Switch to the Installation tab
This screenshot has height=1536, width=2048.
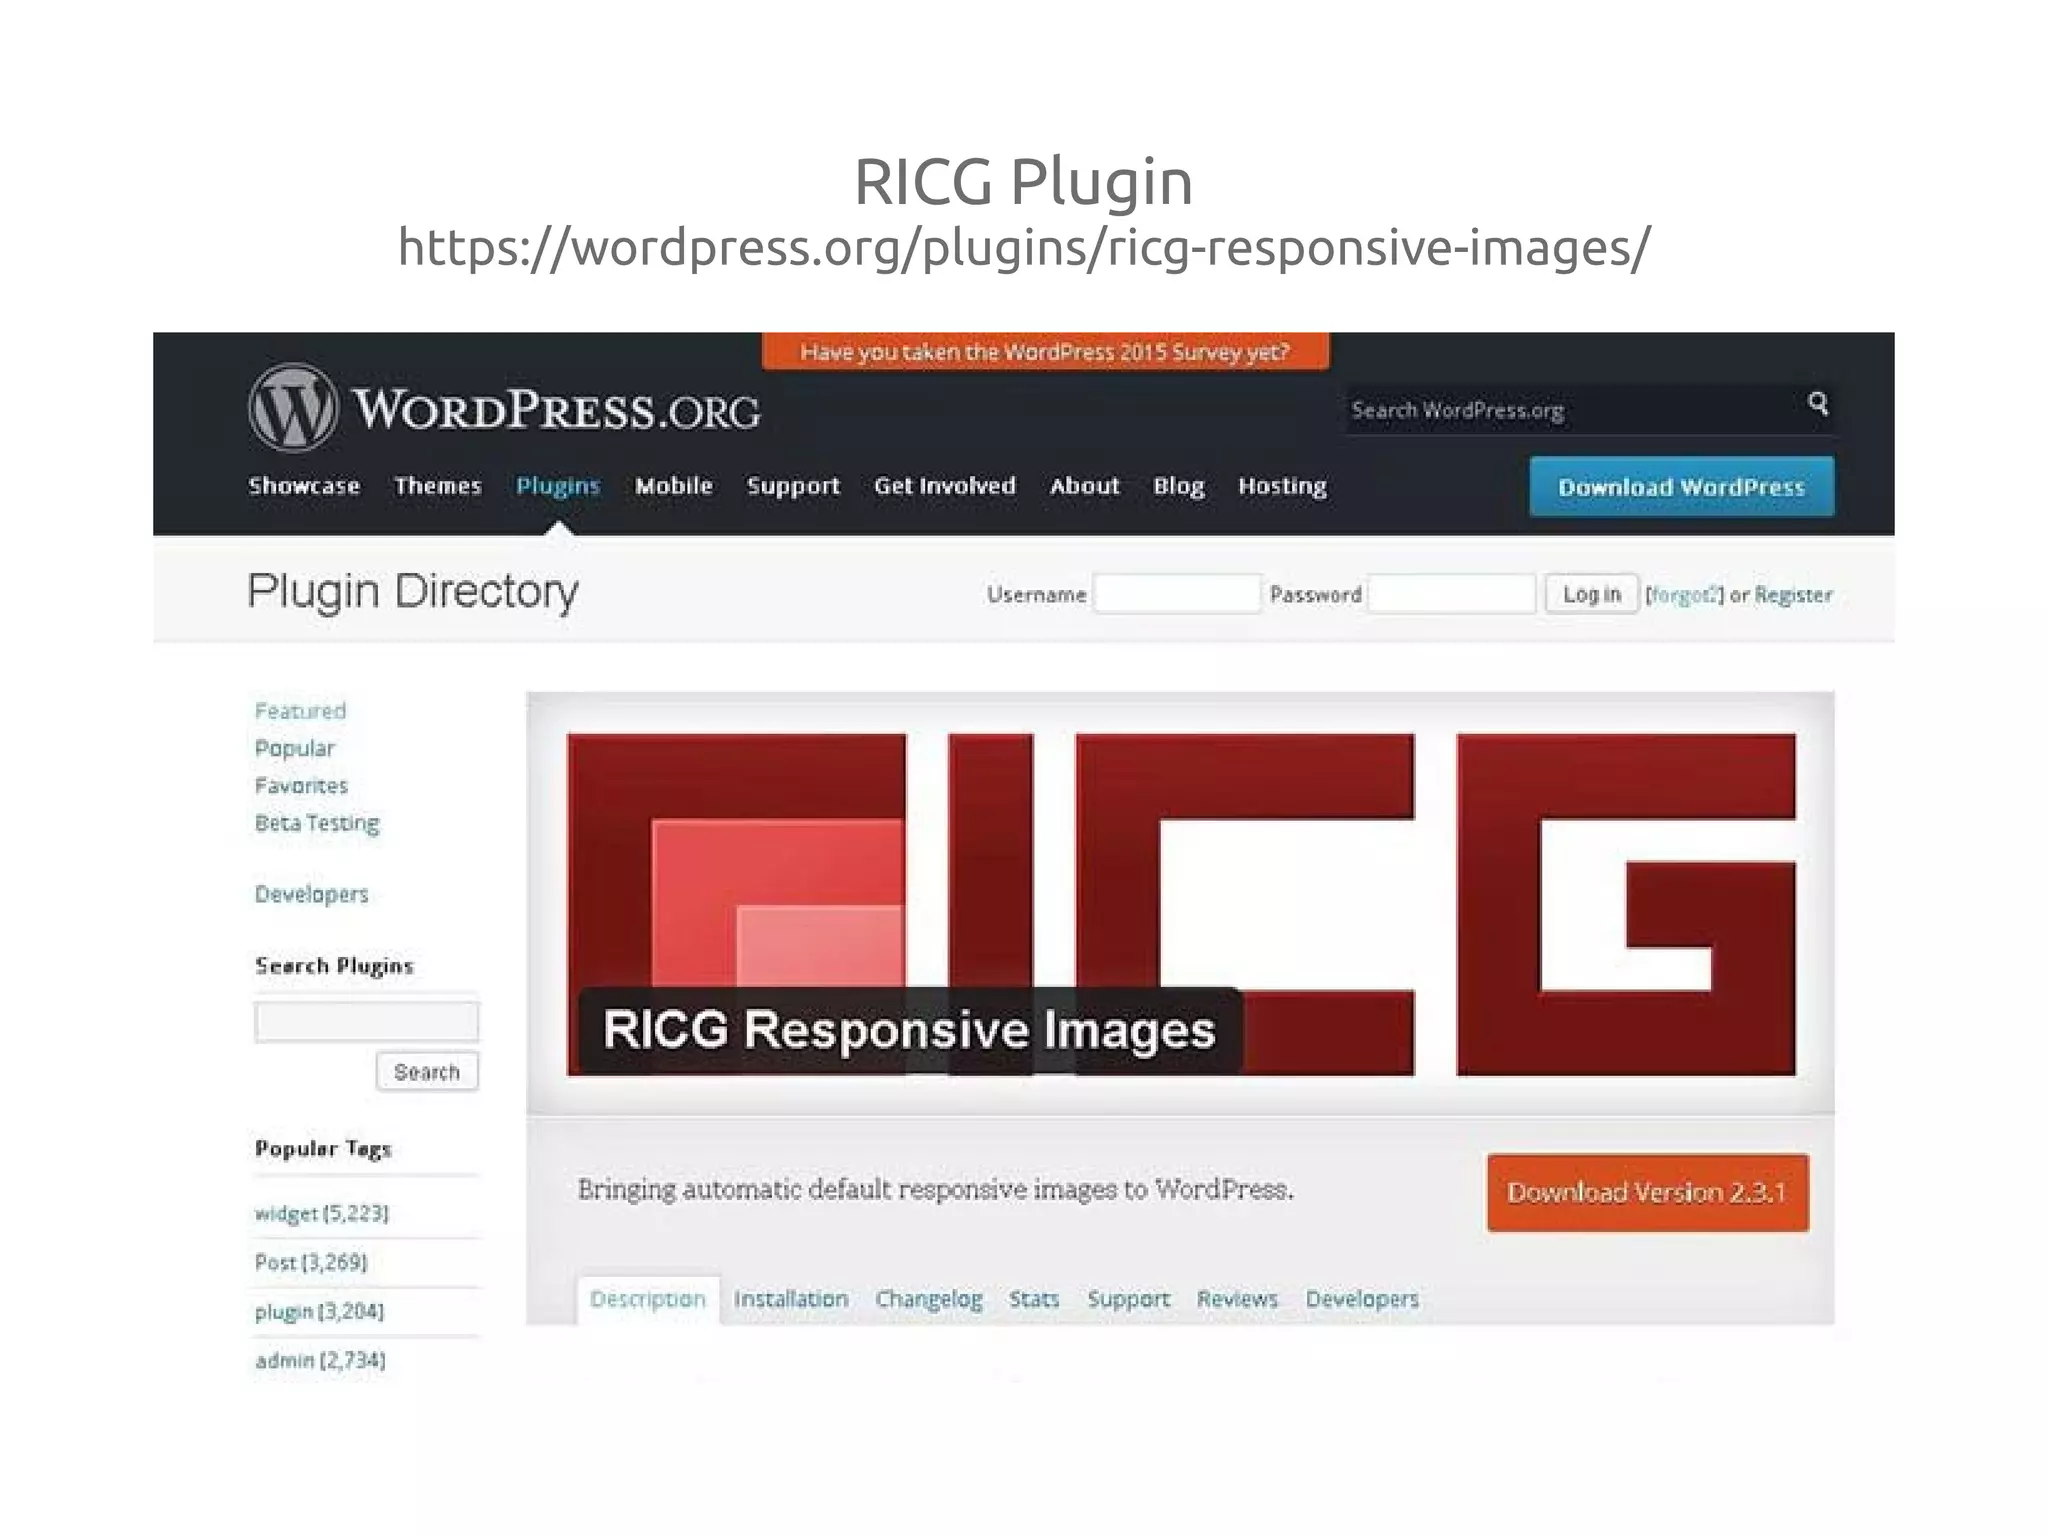click(791, 1299)
